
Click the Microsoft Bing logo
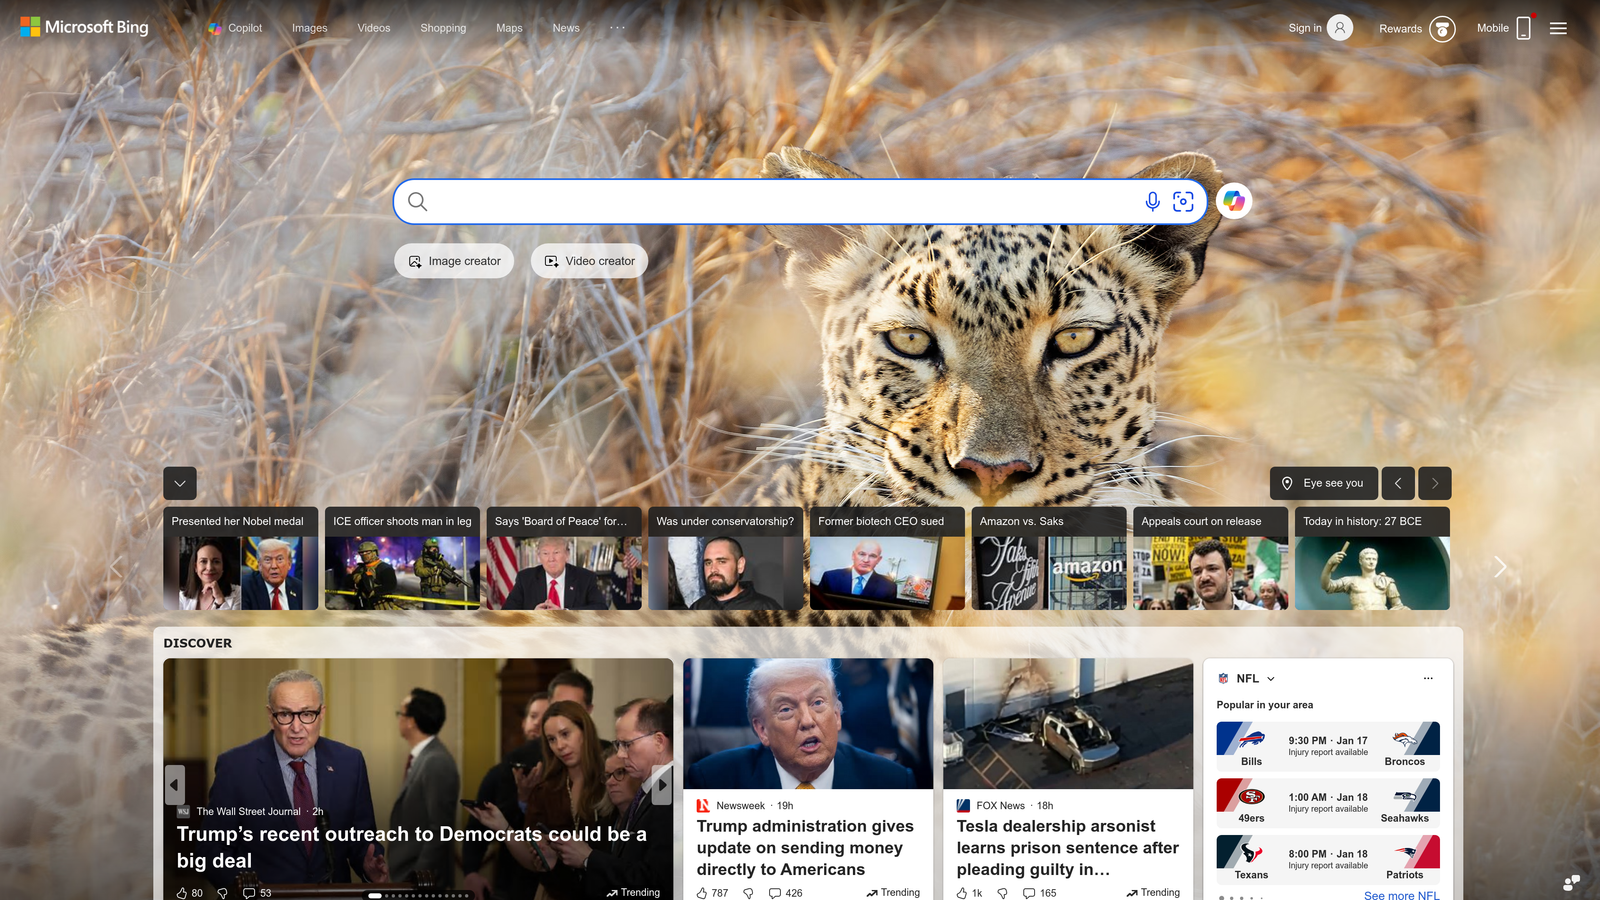click(x=84, y=27)
